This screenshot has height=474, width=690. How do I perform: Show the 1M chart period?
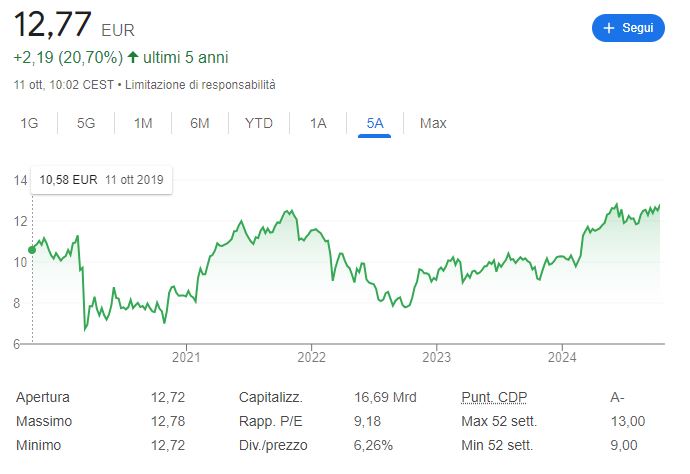tap(143, 123)
